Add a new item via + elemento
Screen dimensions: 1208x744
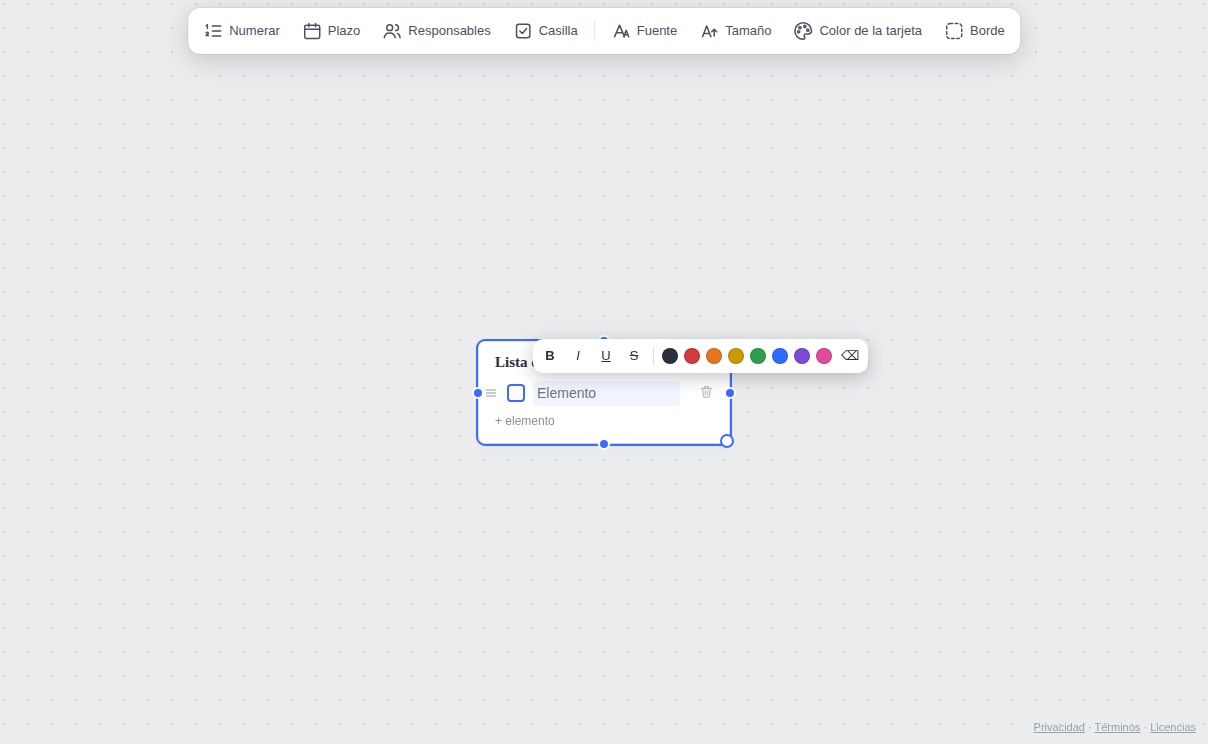coord(525,421)
